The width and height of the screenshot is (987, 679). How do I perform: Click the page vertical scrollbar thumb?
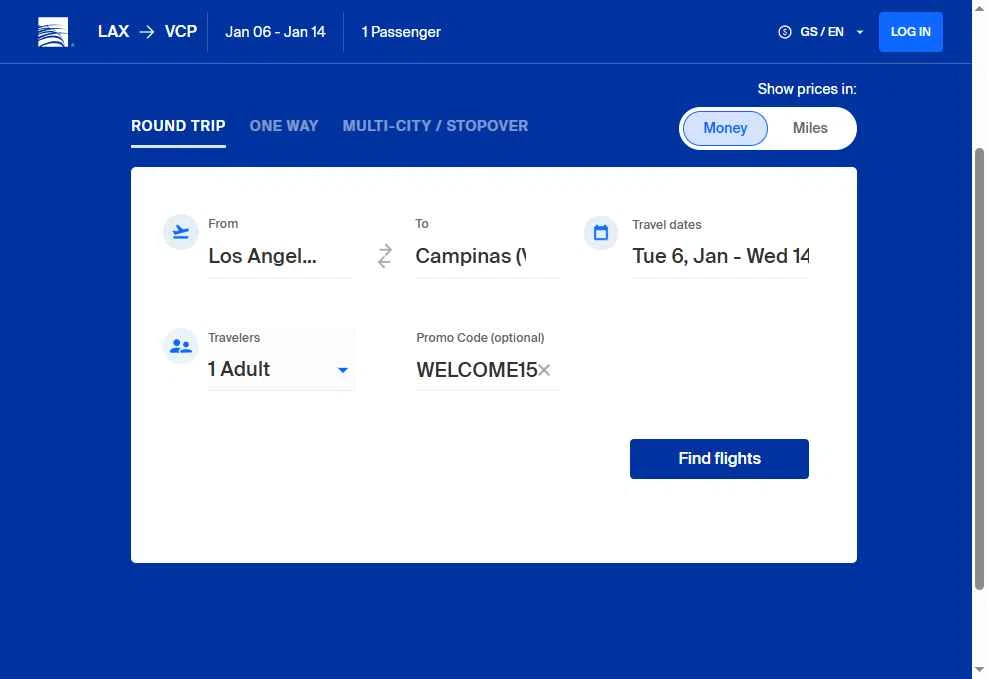click(x=979, y=369)
